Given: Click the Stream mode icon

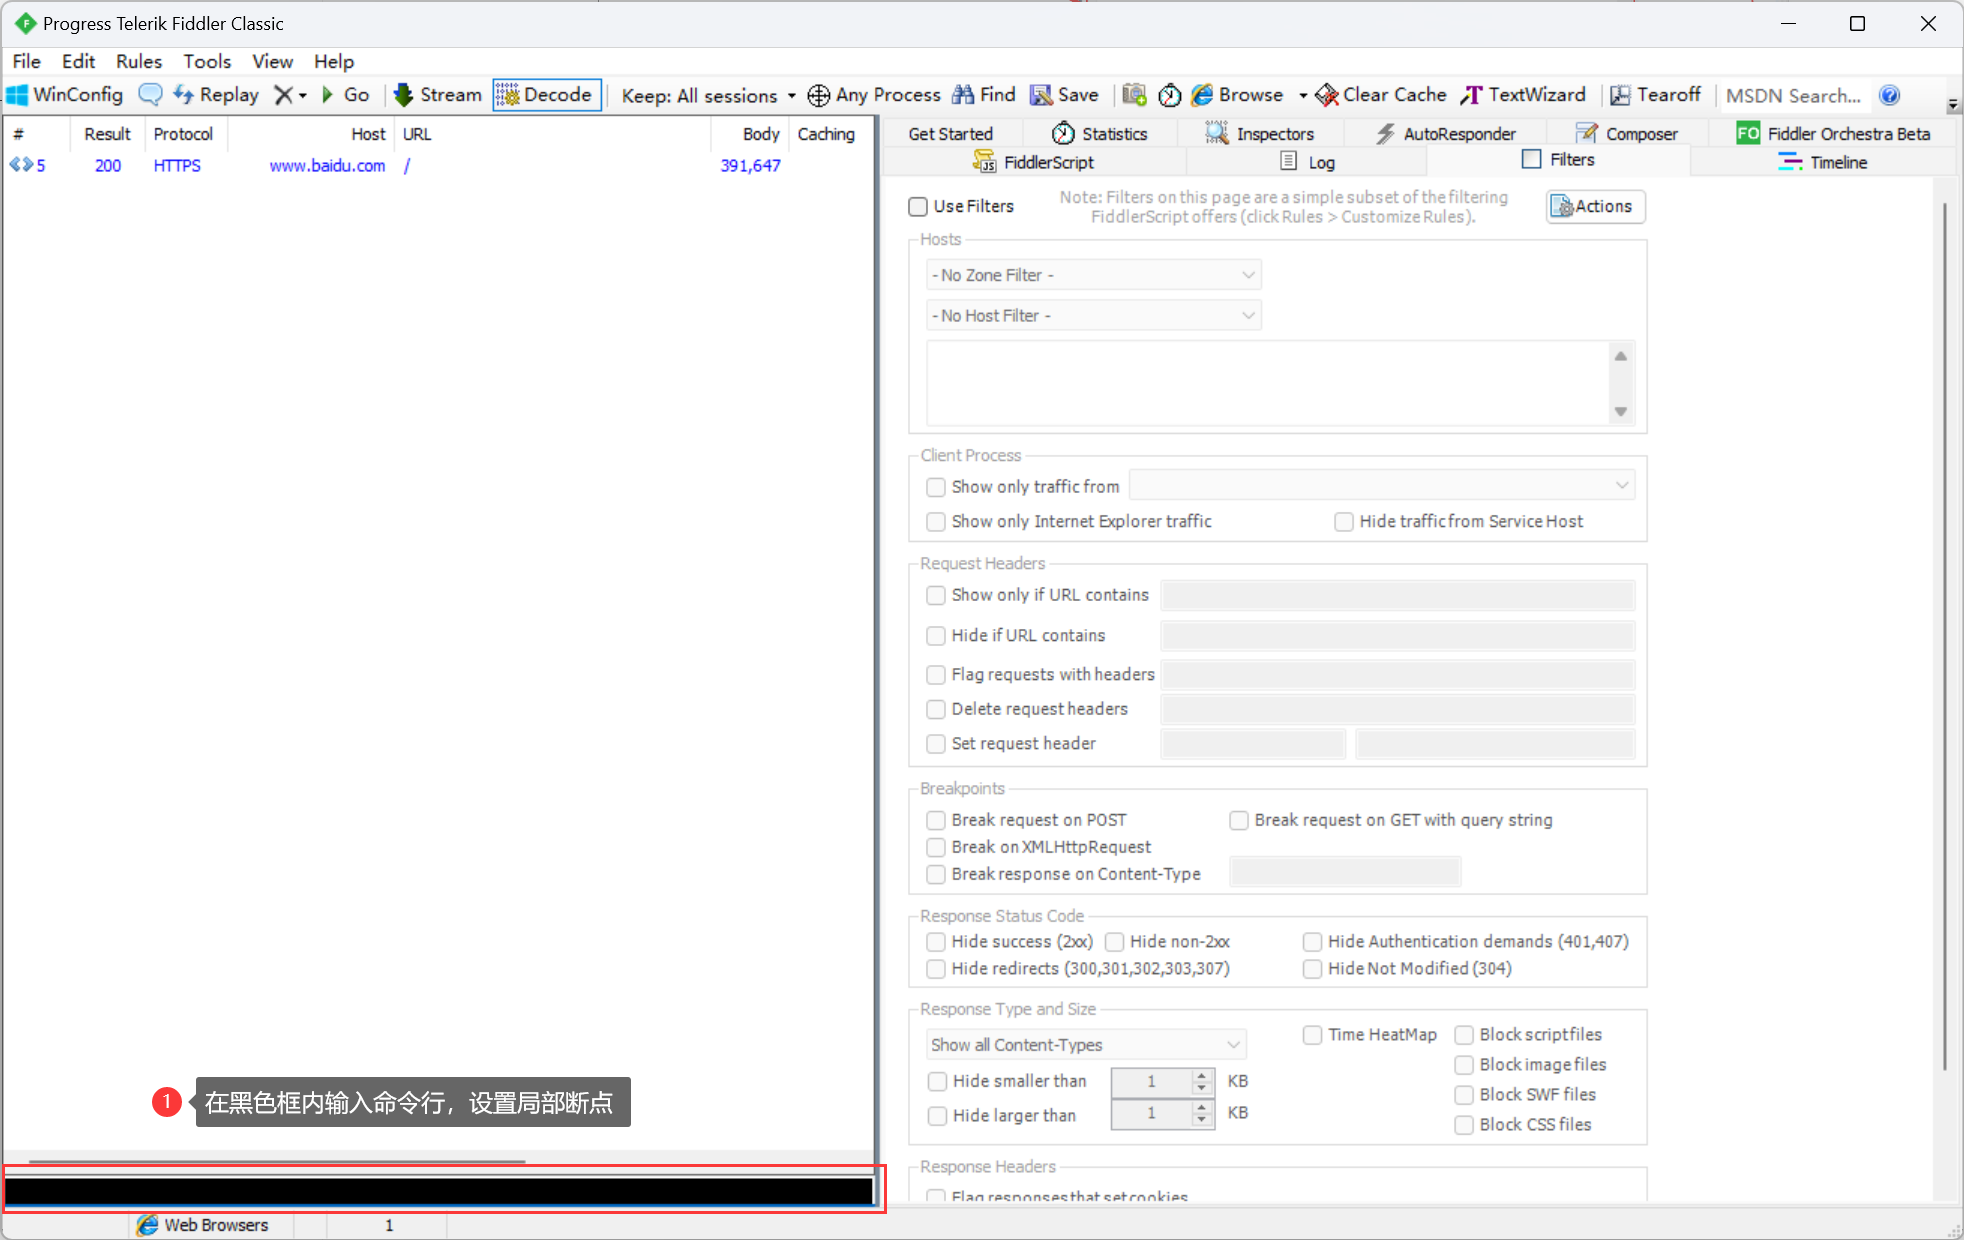Looking at the screenshot, I should click(404, 95).
